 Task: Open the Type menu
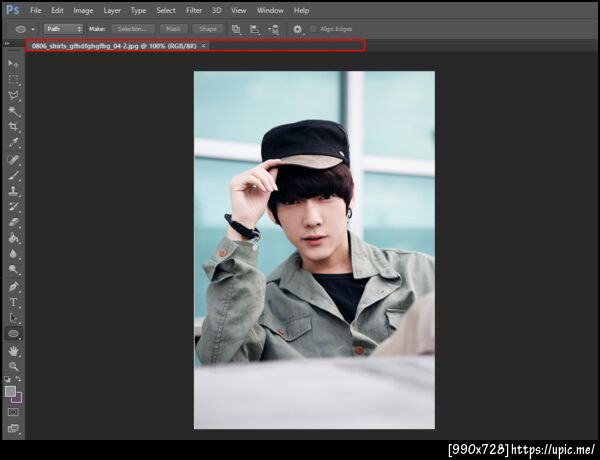tap(138, 11)
